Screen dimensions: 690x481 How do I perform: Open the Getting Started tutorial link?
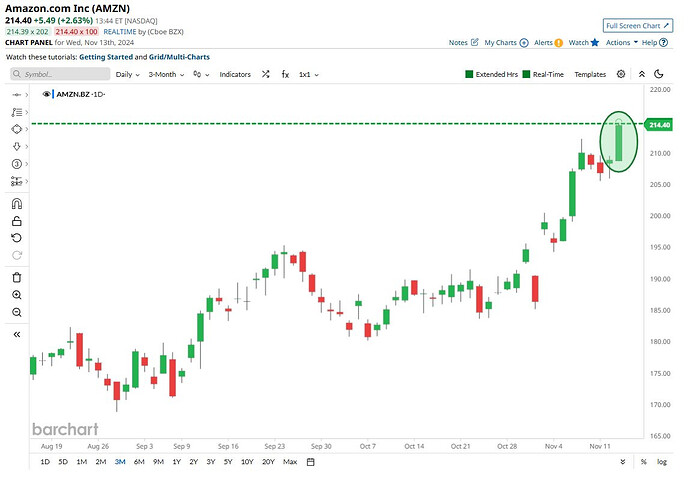coord(106,57)
